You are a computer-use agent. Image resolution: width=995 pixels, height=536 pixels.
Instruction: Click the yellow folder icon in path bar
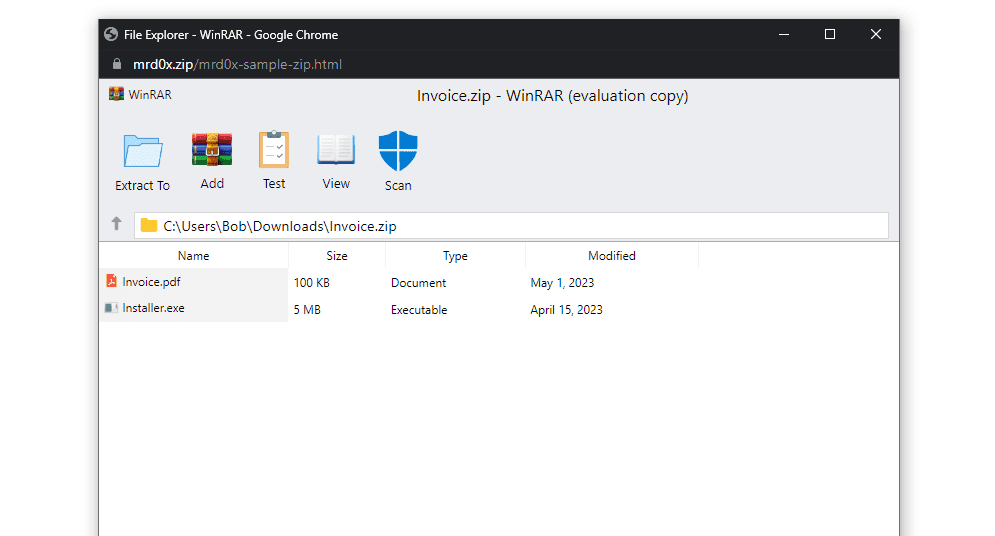coord(149,226)
